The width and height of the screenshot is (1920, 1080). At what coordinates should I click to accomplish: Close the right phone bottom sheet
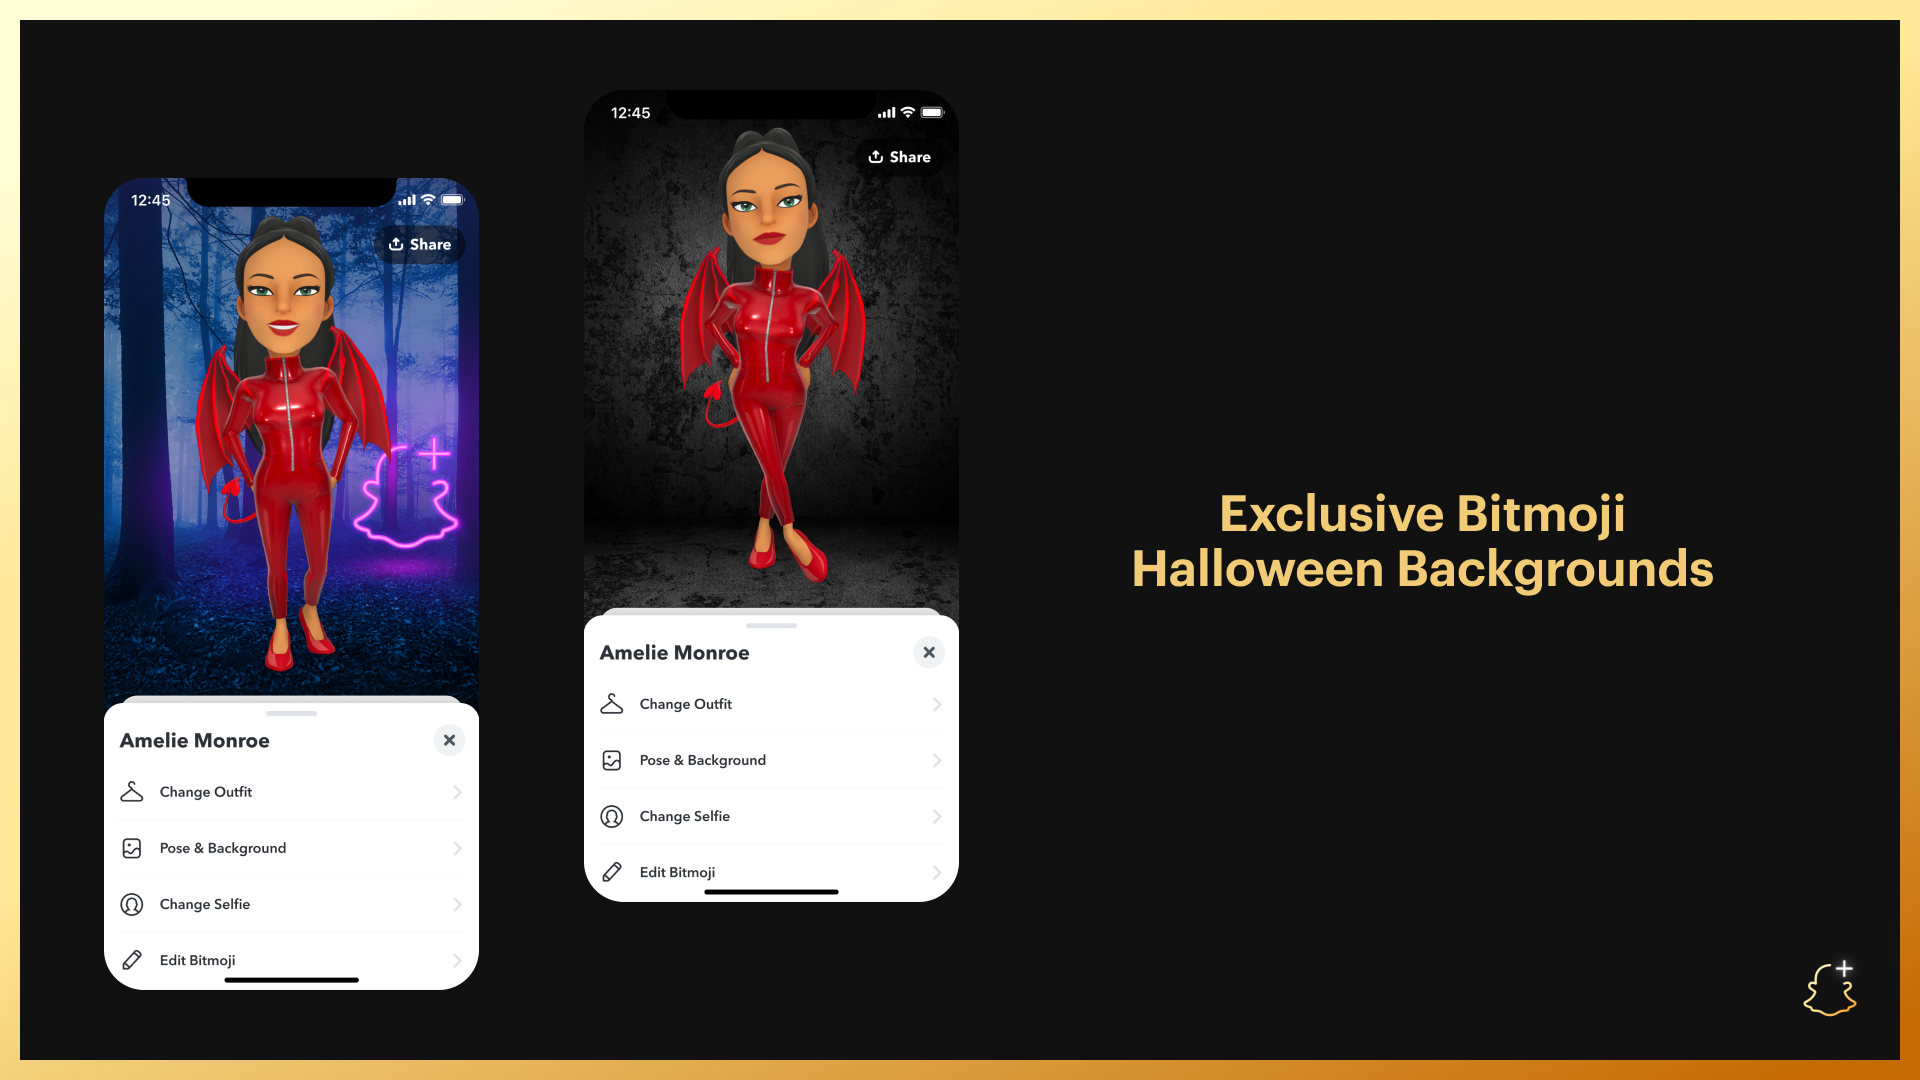tap(928, 651)
